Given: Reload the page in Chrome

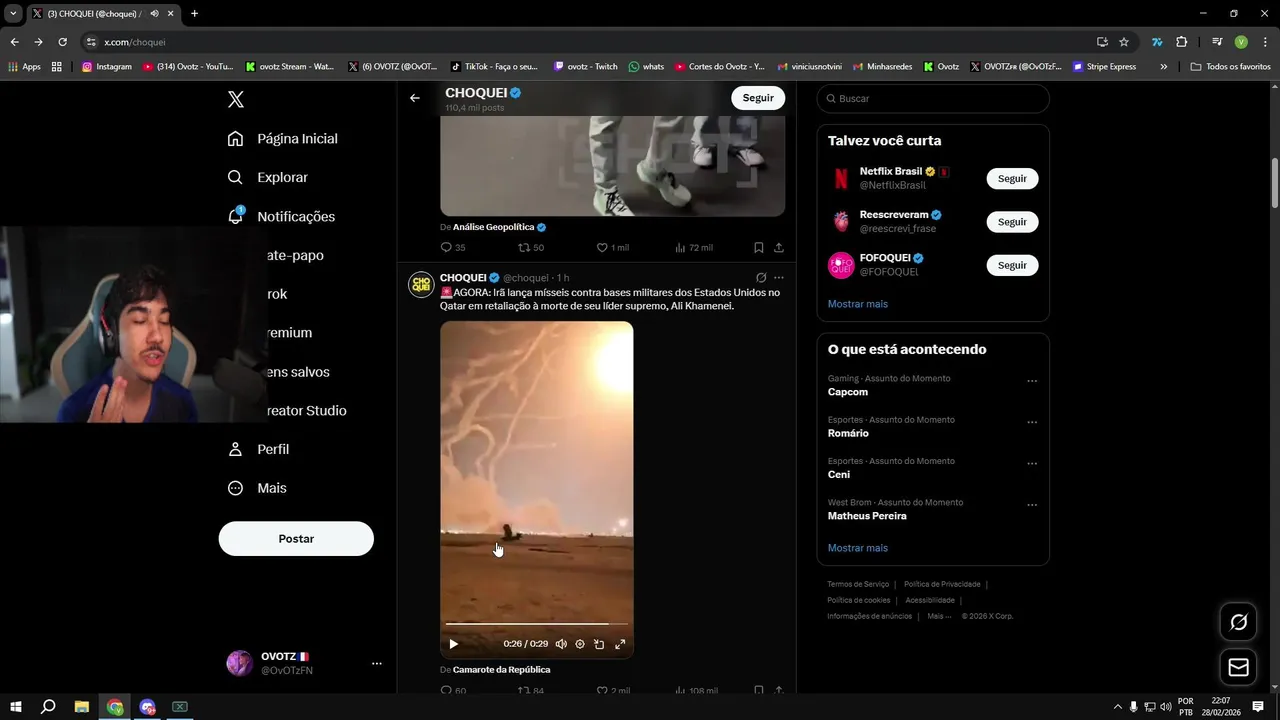Looking at the screenshot, I should coord(62,42).
